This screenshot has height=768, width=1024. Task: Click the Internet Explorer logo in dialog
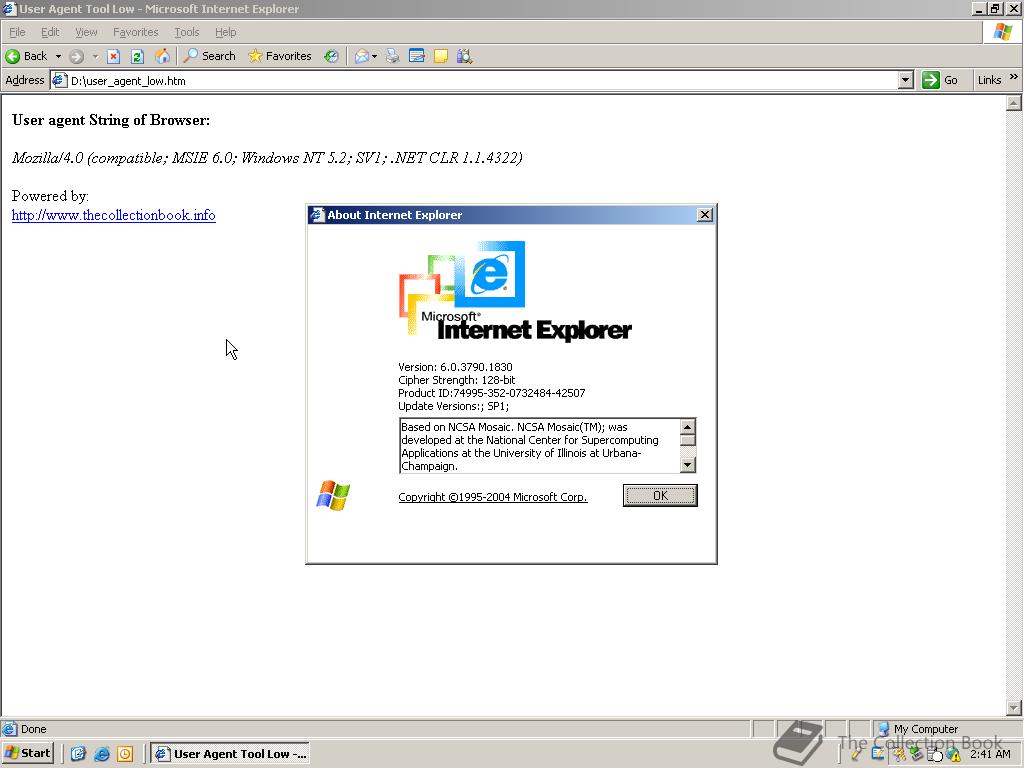click(515, 291)
